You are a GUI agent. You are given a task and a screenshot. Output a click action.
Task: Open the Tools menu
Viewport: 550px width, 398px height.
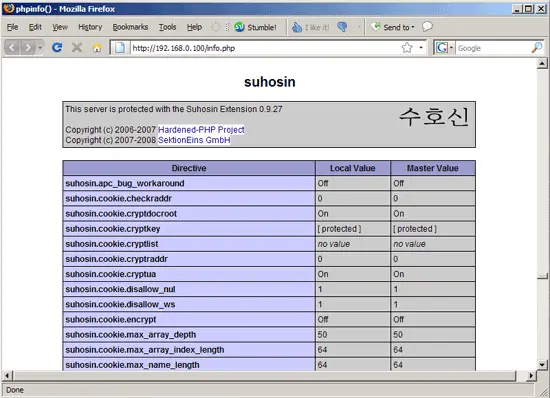pyautogui.click(x=167, y=27)
